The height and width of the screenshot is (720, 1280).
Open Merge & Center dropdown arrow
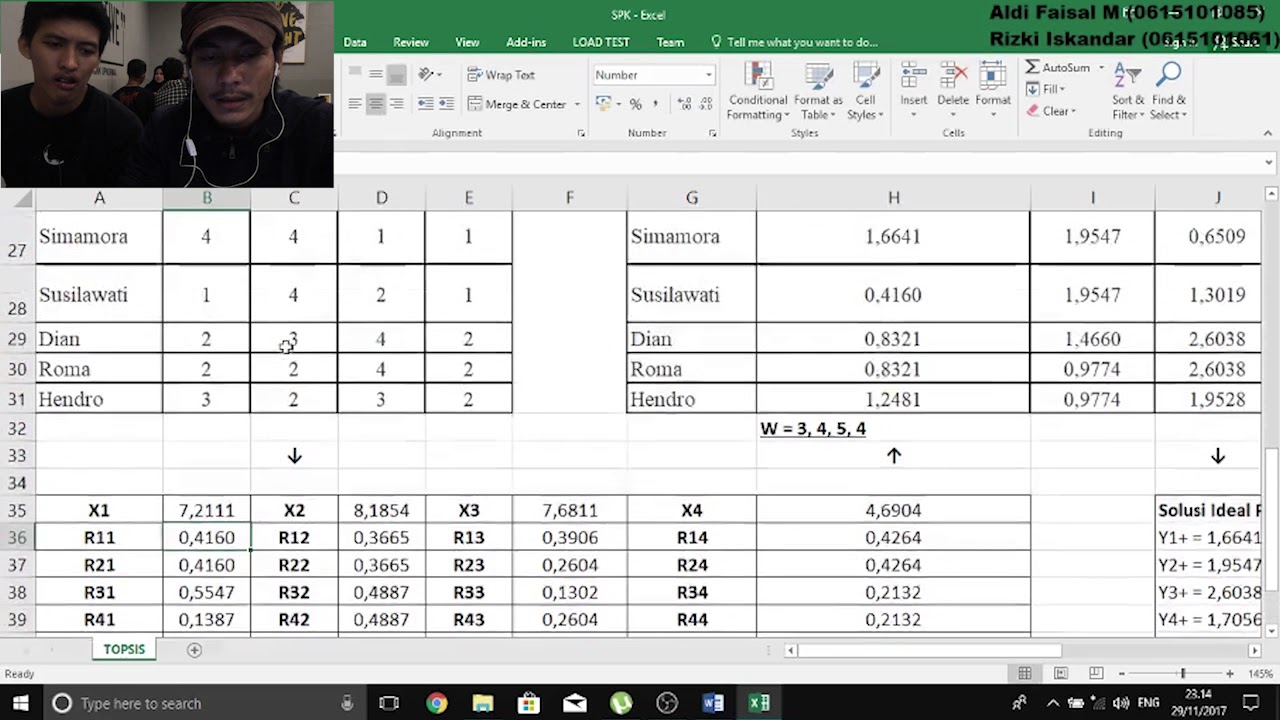click(577, 104)
